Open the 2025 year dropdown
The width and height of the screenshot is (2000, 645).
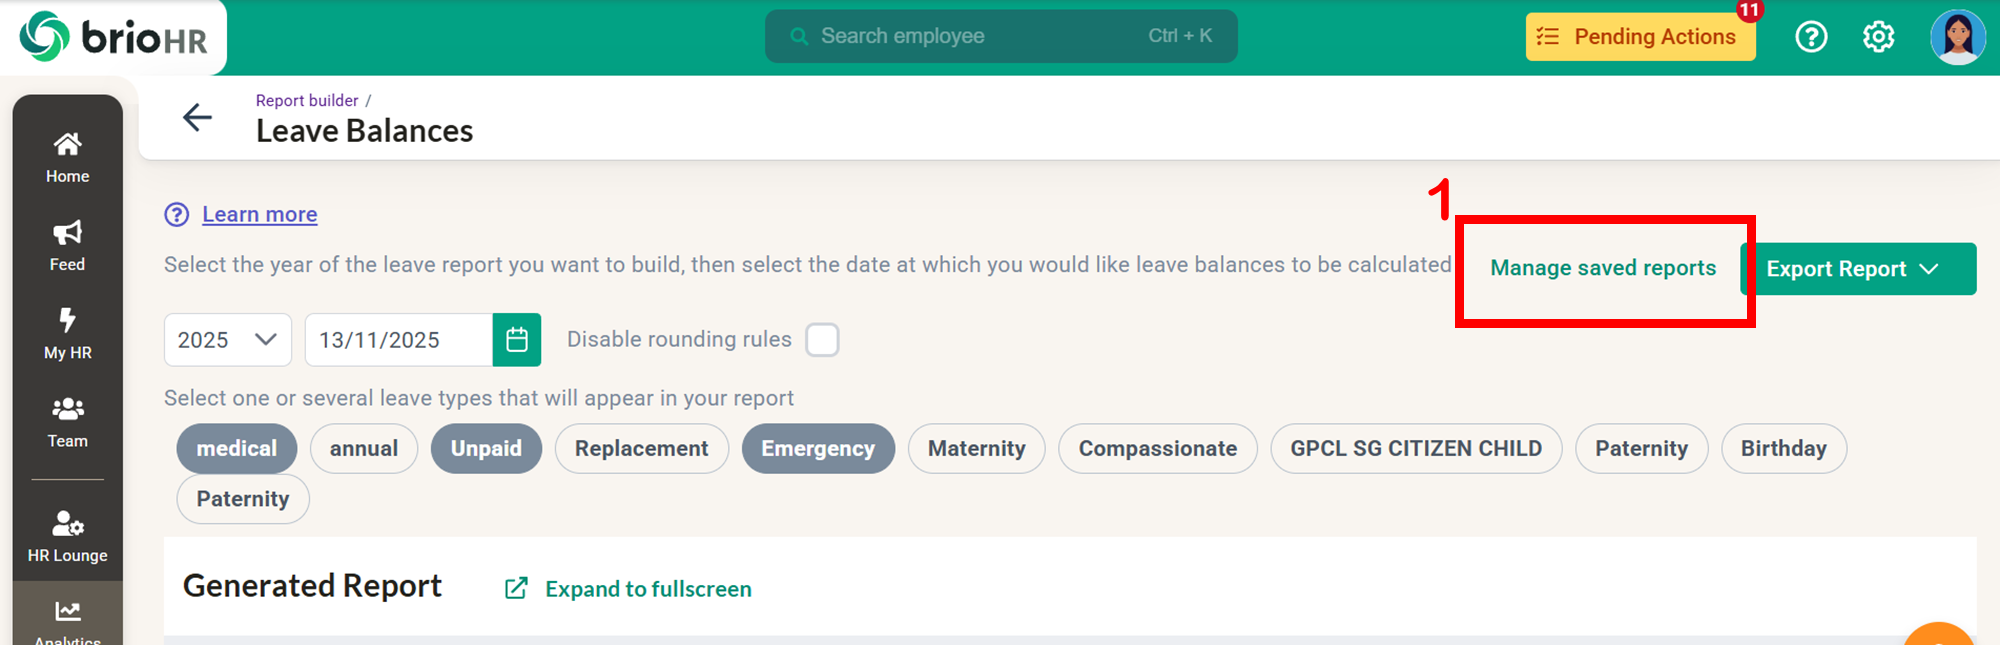[227, 340]
